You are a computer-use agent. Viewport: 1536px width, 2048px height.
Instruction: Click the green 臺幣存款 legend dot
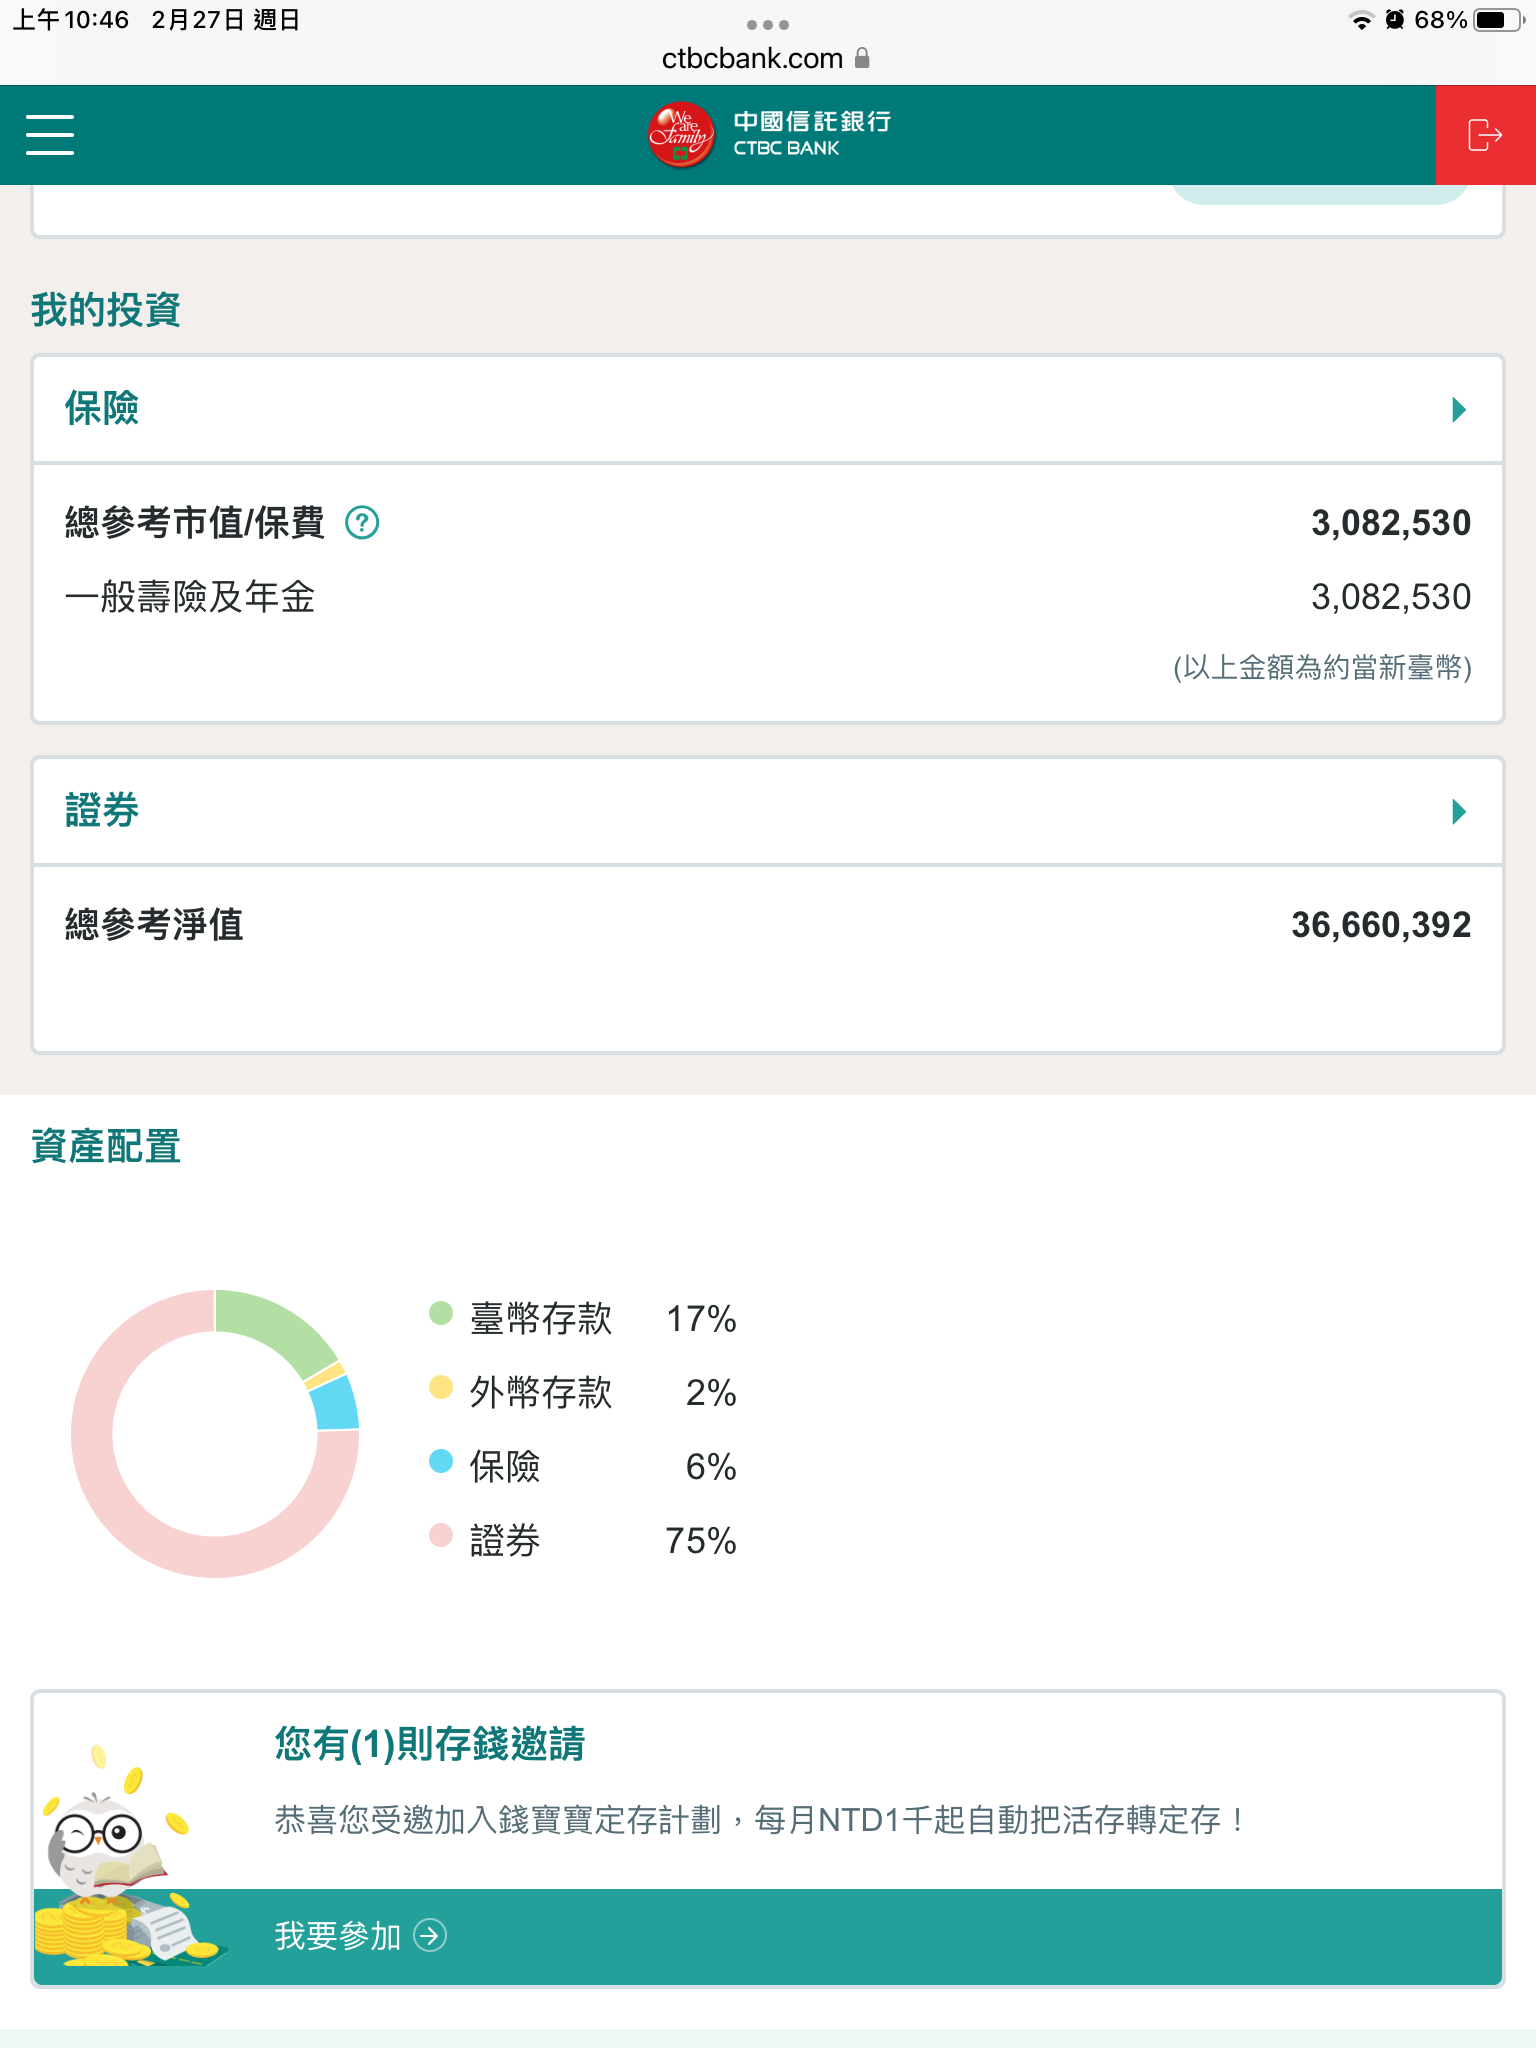click(x=441, y=1313)
